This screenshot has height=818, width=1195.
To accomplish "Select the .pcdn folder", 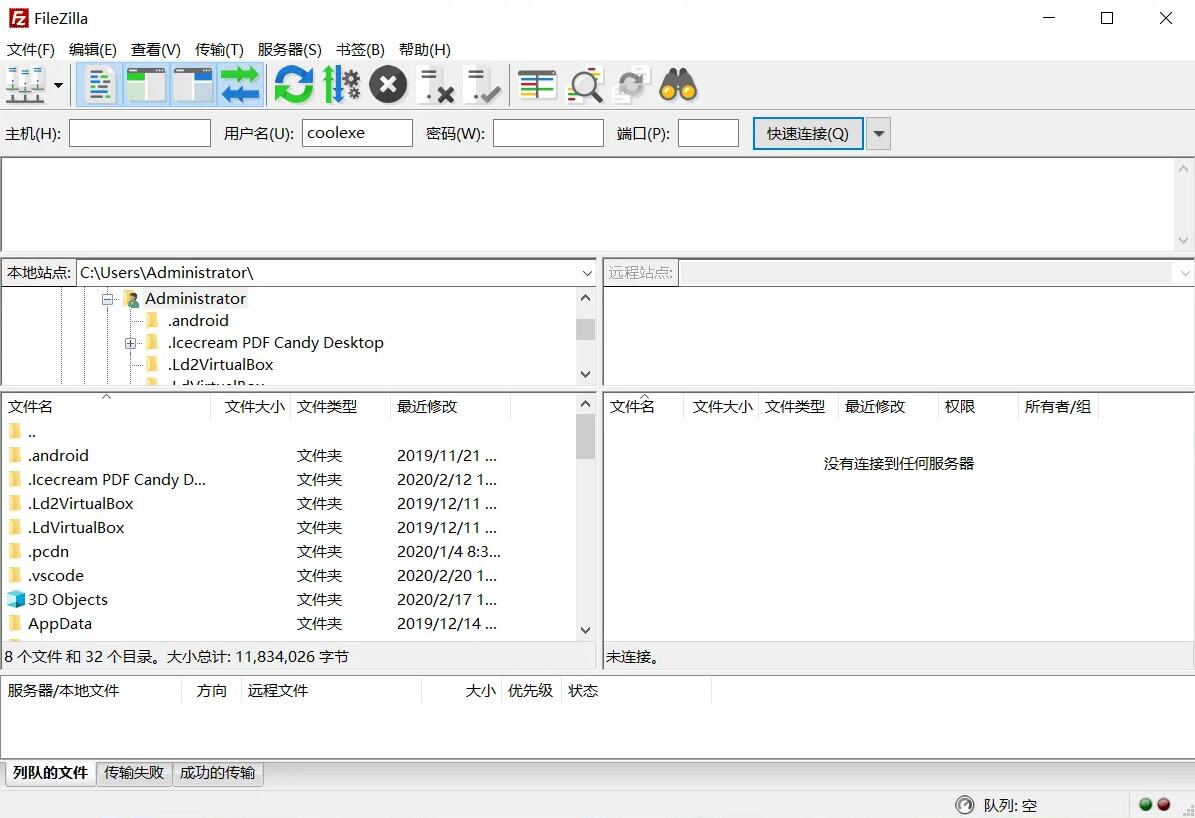I will coord(290,552).
